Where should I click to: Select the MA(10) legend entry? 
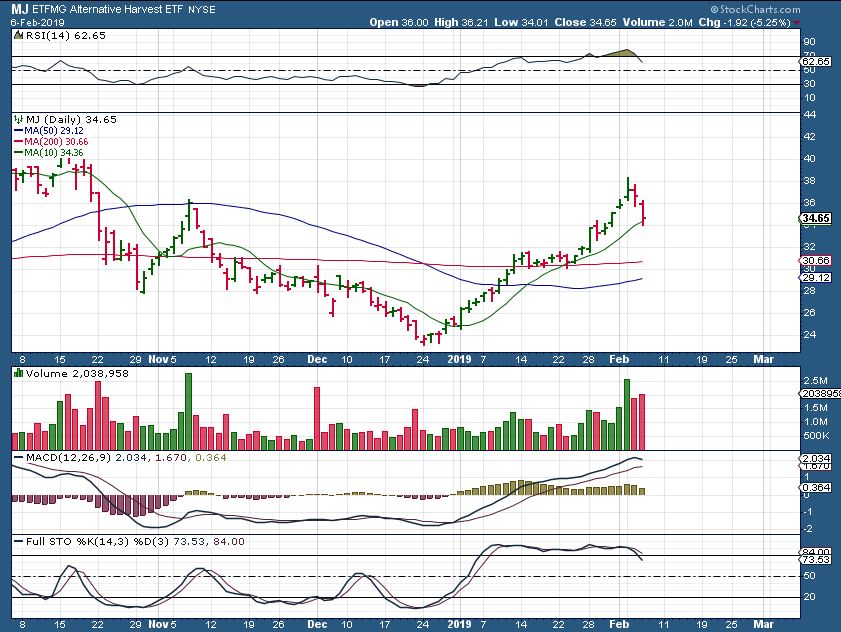point(50,152)
